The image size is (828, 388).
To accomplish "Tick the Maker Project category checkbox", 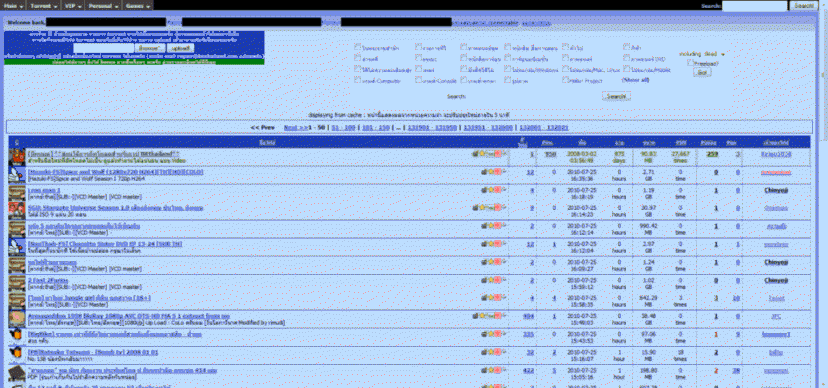I will click(566, 80).
